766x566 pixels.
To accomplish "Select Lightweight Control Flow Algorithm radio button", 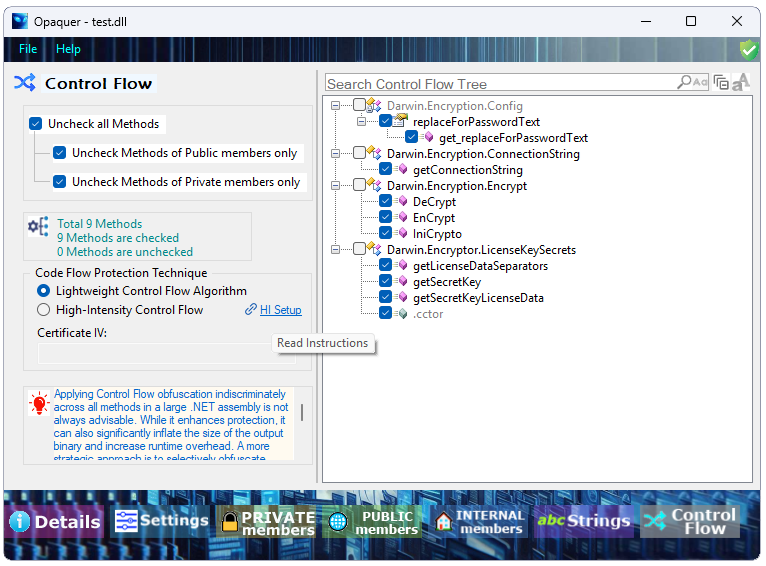I will pos(43,291).
